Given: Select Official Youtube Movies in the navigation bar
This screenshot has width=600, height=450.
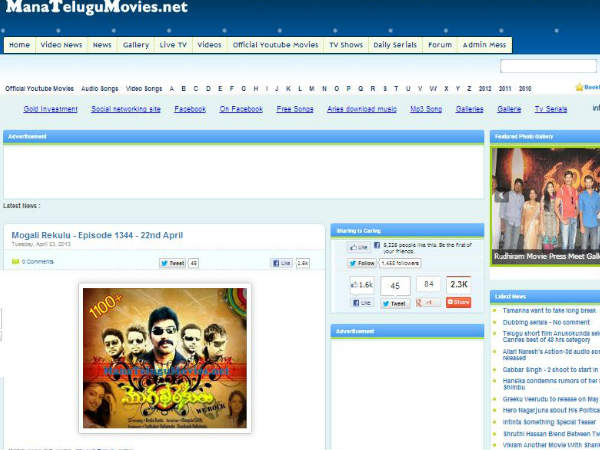Looking at the screenshot, I should (x=276, y=45).
